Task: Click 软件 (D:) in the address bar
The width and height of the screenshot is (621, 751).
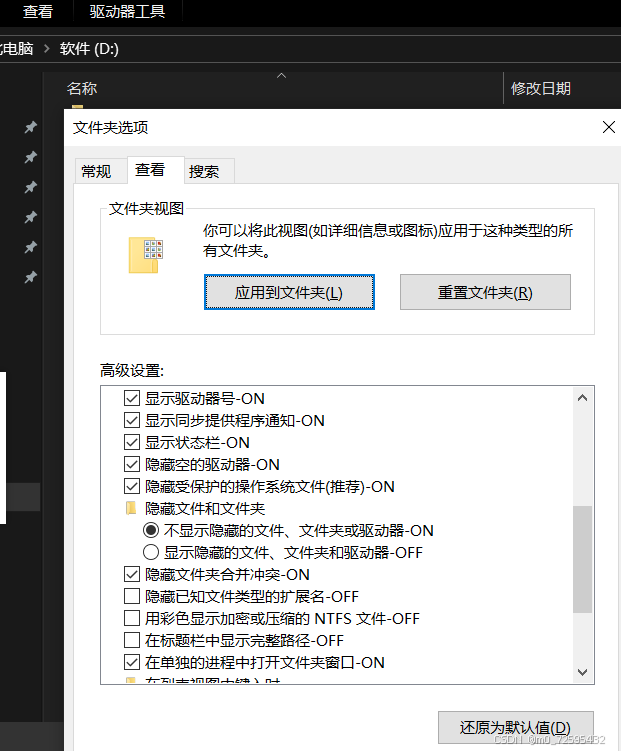Action: [x=89, y=49]
